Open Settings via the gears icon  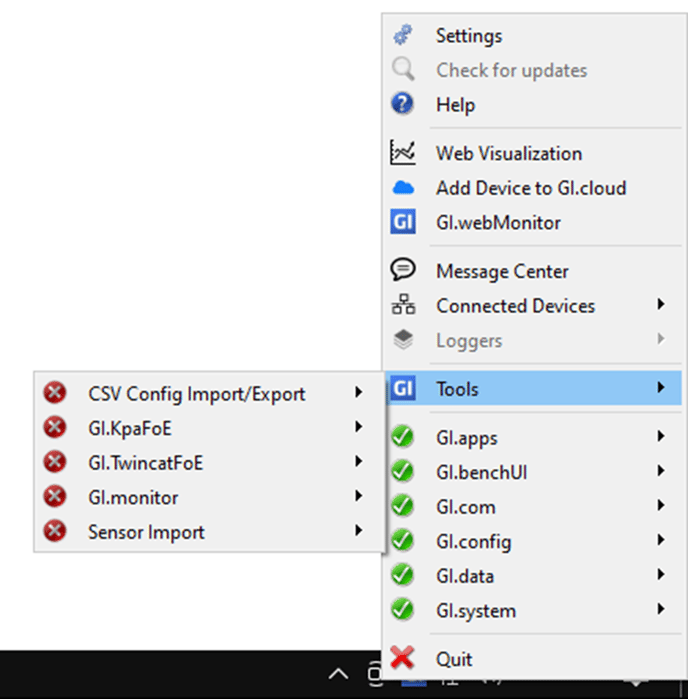(403, 35)
